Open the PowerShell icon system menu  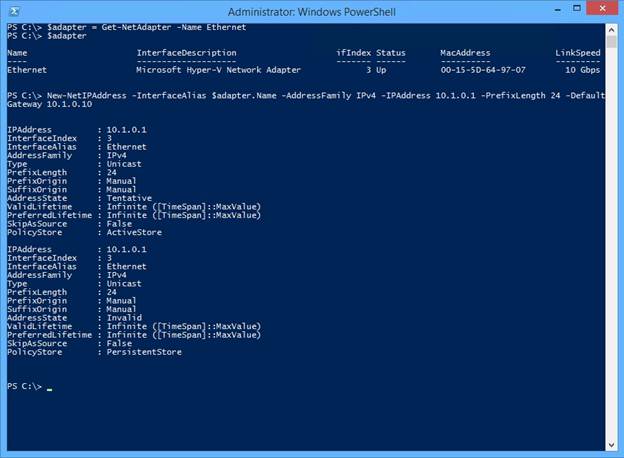pos(14,12)
